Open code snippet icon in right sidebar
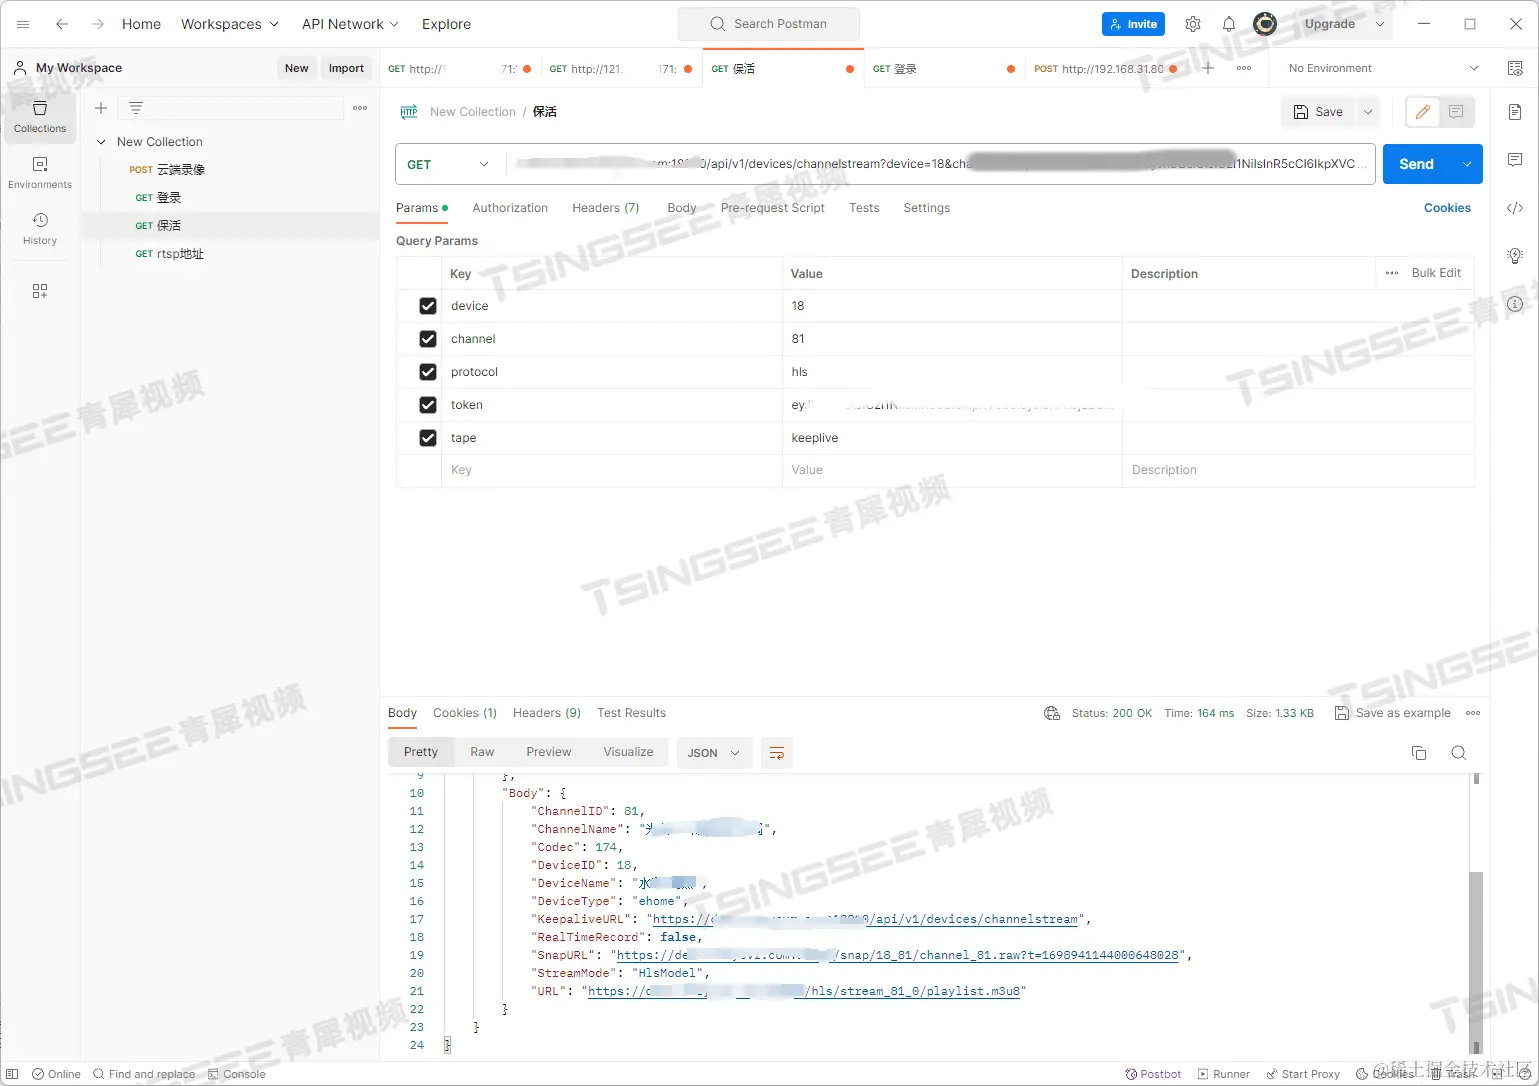This screenshot has height=1086, width=1539. click(1515, 208)
